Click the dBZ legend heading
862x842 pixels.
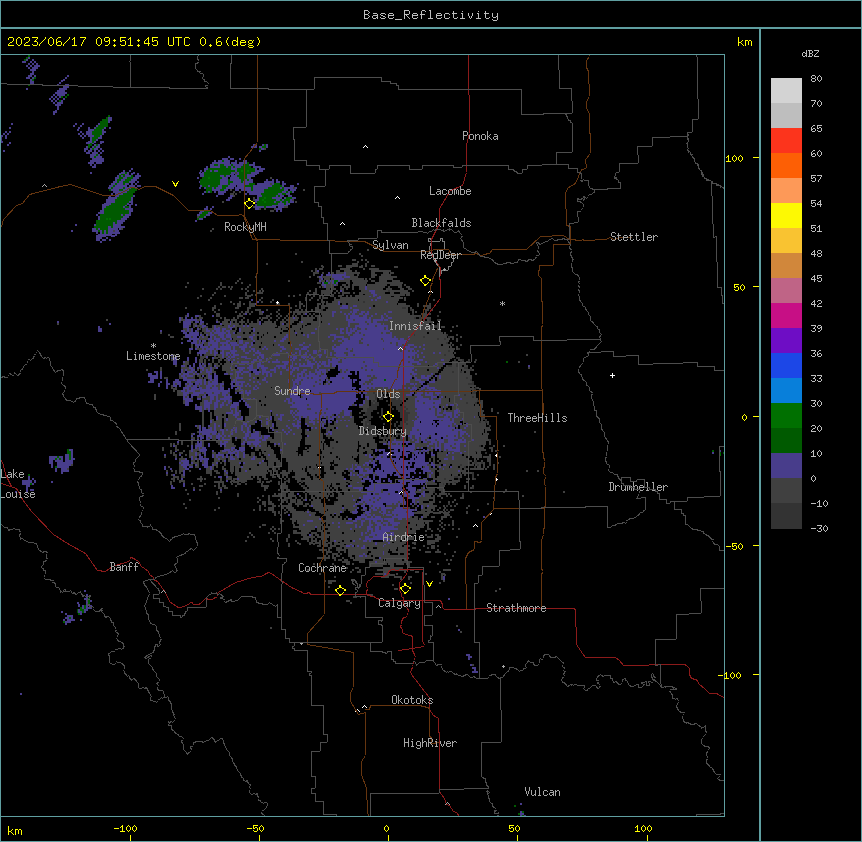[810, 53]
